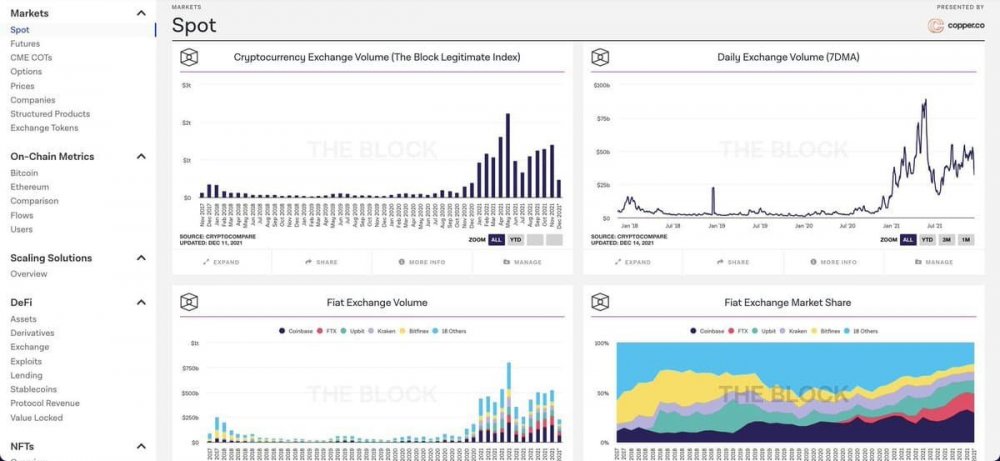The image size is (1000, 461).
Task: Open Value Locked under DeFi
Action: pyautogui.click(x=36, y=418)
